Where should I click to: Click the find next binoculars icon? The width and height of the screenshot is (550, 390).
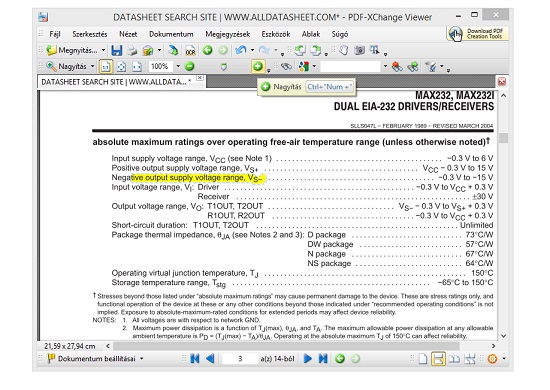pos(413,67)
